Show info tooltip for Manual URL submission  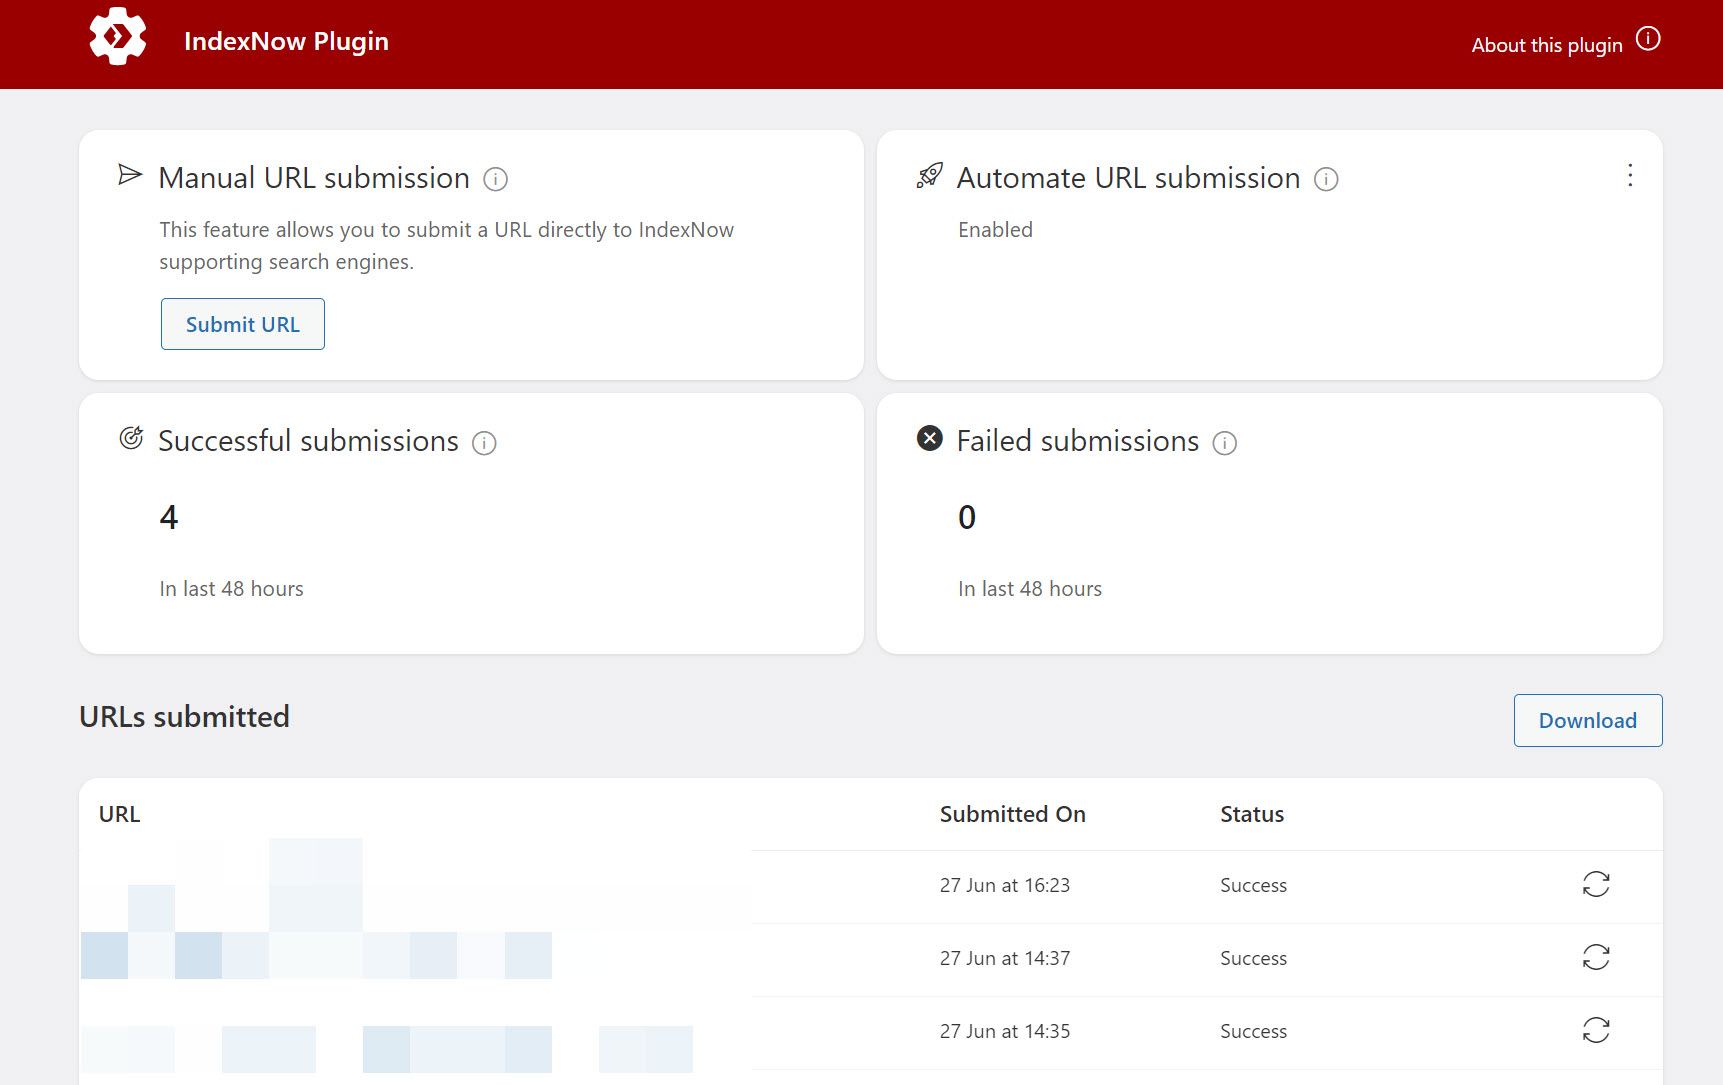pyautogui.click(x=495, y=179)
